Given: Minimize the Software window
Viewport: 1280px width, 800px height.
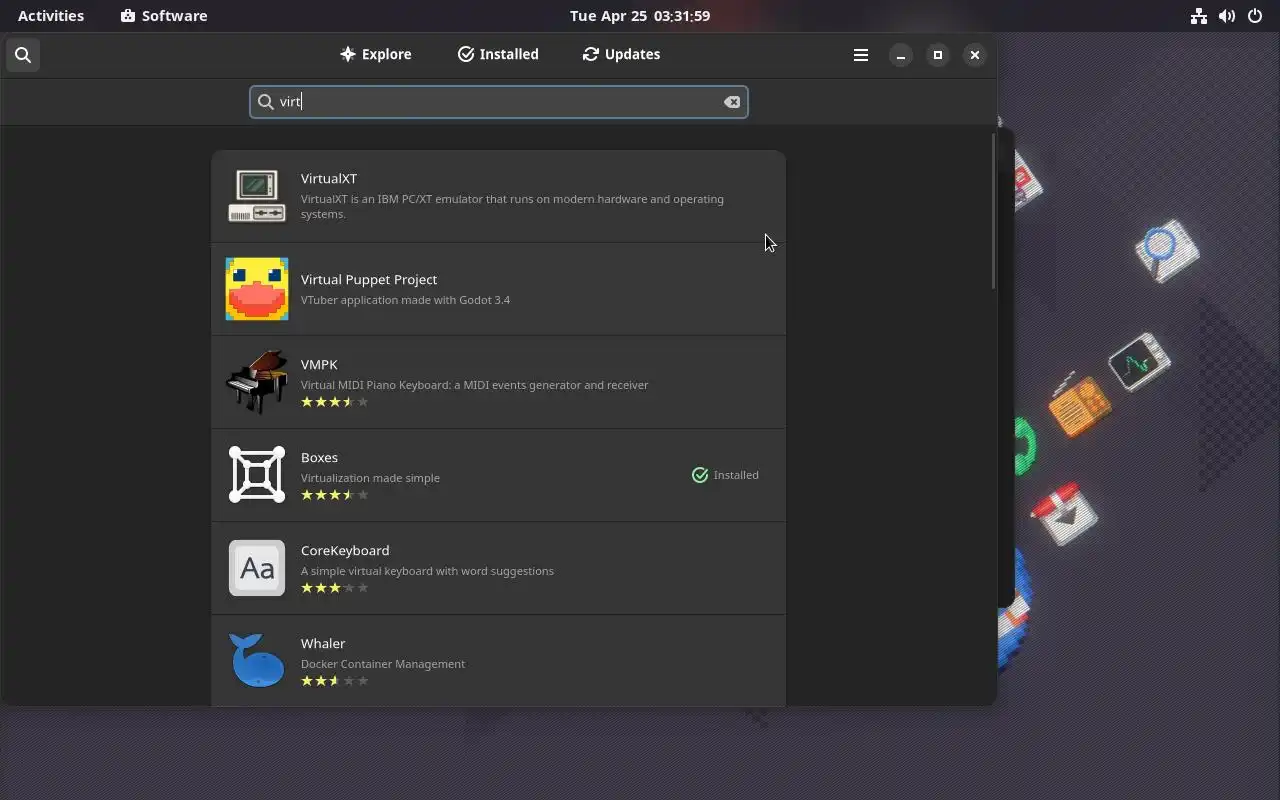Looking at the screenshot, I should [901, 55].
